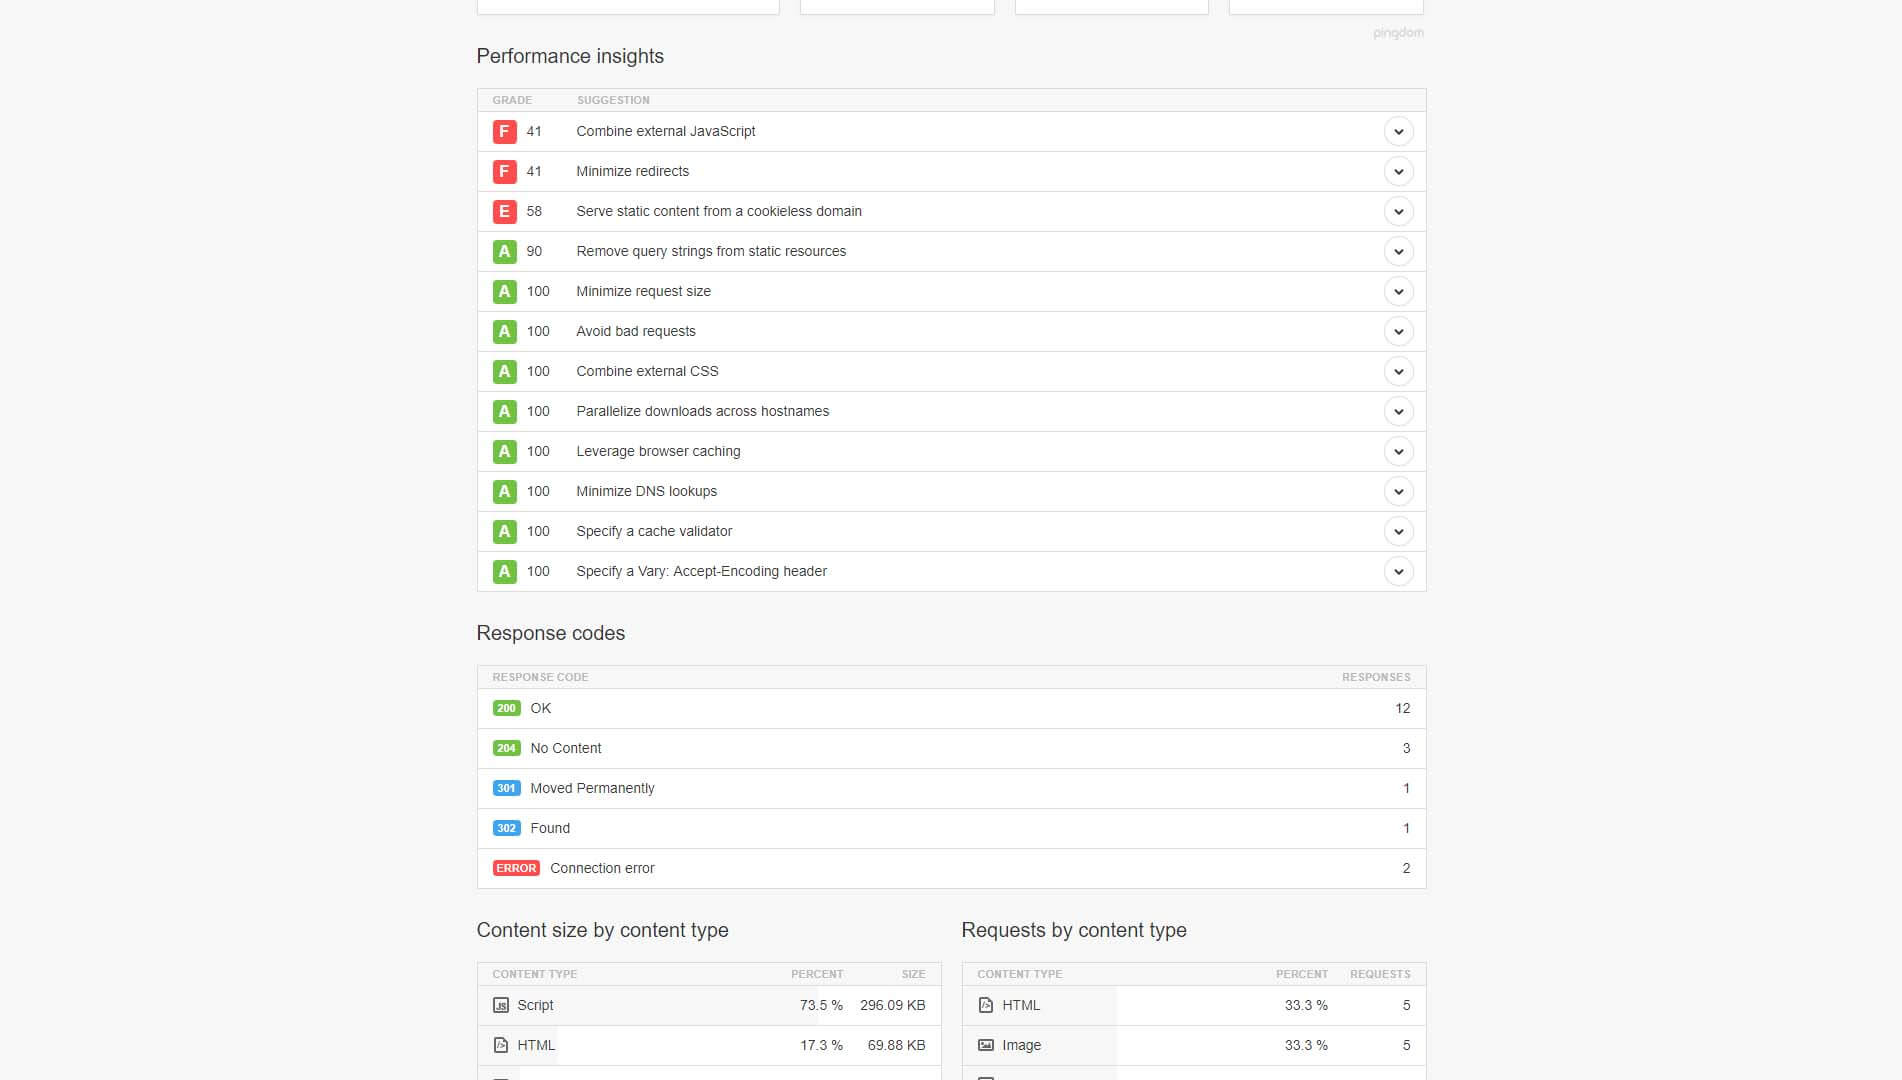Viewport: 1902px width, 1080px height.
Task: Click the Image content type icon
Action: click(986, 1045)
